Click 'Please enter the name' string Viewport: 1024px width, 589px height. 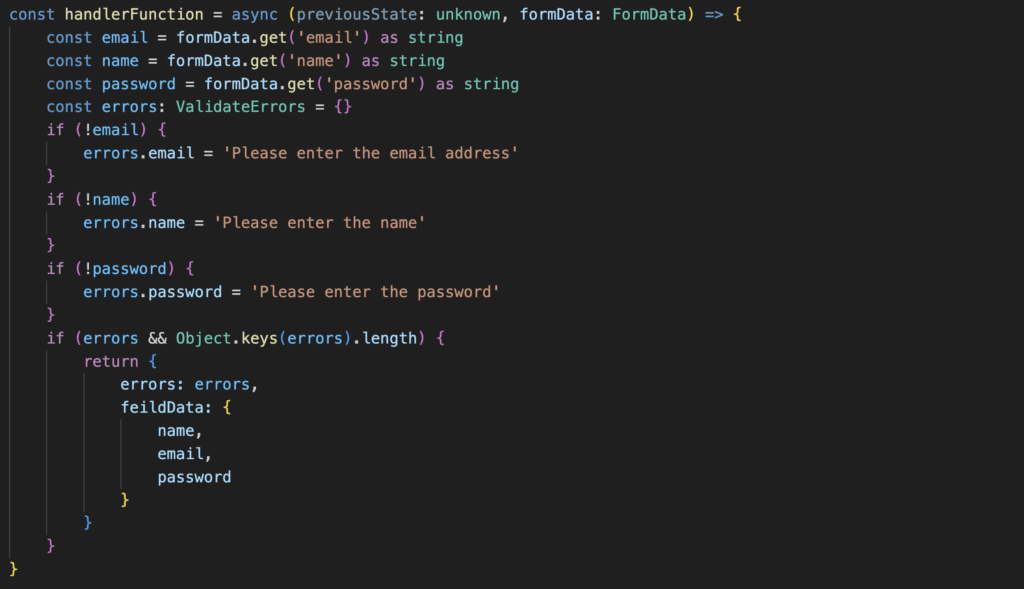[x=320, y=223]
